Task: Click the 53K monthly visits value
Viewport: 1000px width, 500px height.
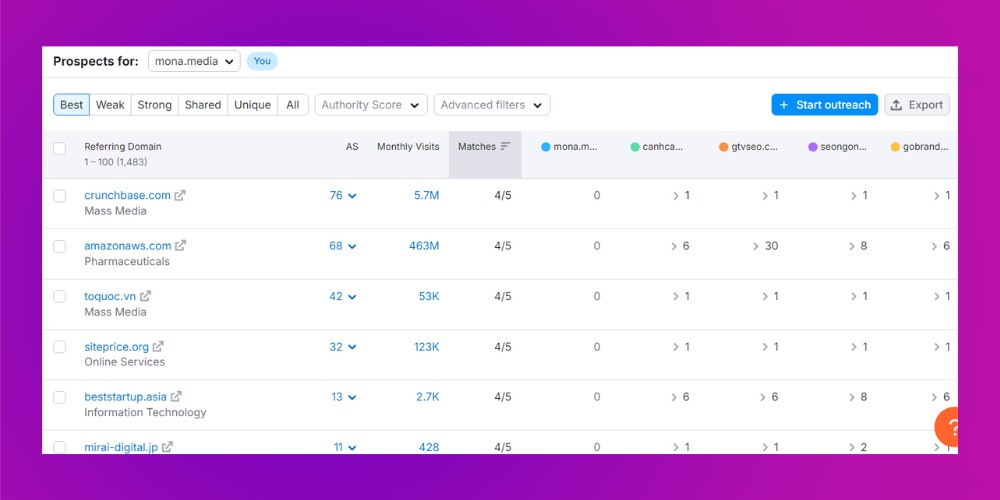Action: coord(429,296)
